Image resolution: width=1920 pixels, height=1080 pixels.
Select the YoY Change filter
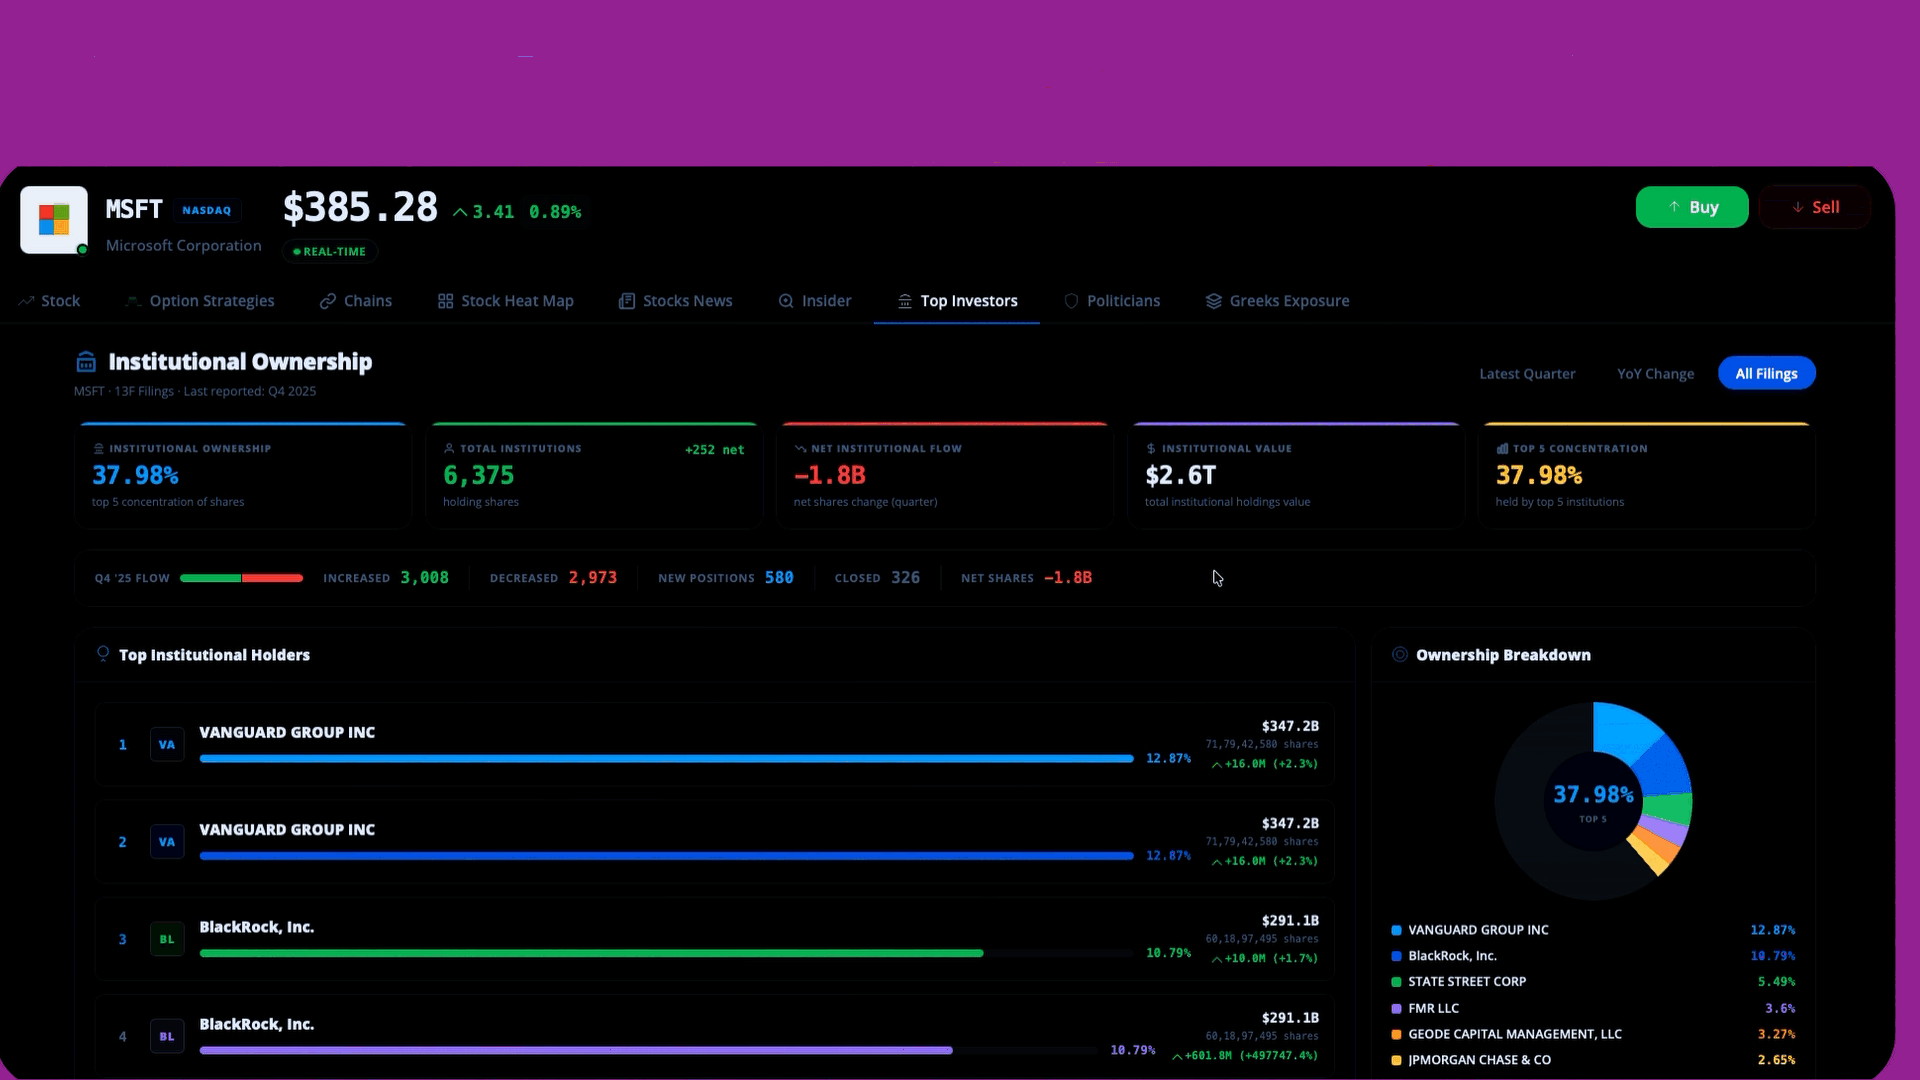coord(1655,374)
